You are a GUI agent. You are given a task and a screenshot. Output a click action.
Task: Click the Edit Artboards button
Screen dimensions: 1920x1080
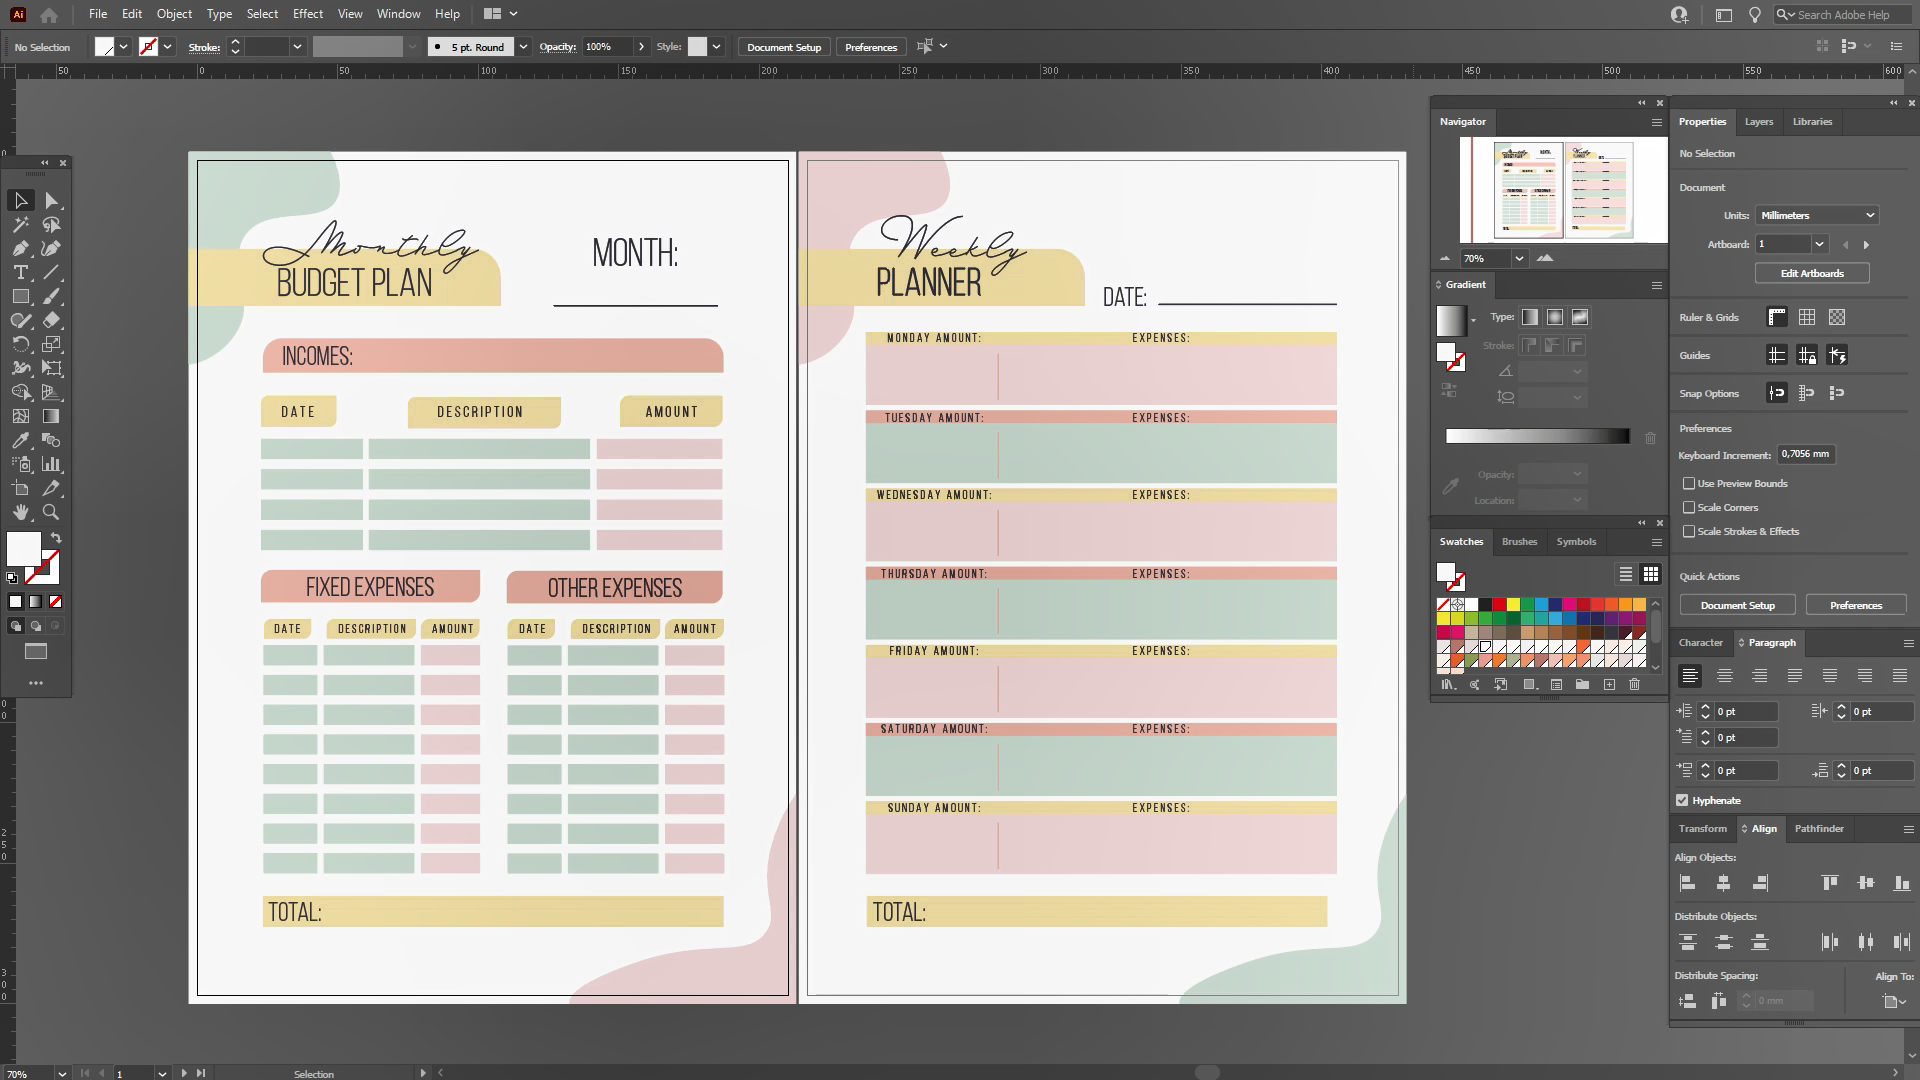(x=1811, y=273)
